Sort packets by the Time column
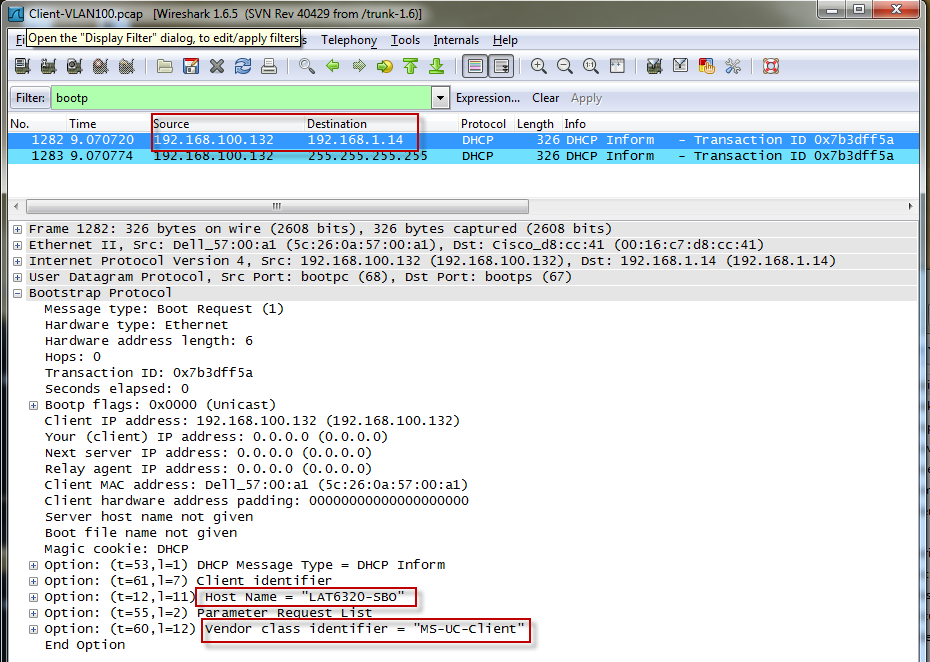 109,123
